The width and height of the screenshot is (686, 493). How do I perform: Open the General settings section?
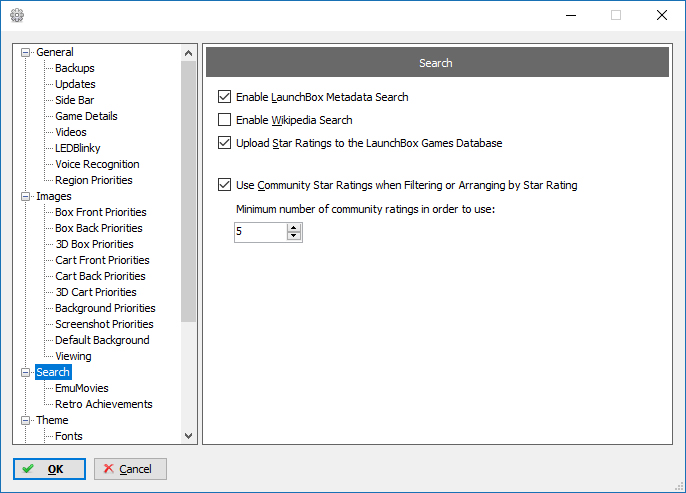55,52
